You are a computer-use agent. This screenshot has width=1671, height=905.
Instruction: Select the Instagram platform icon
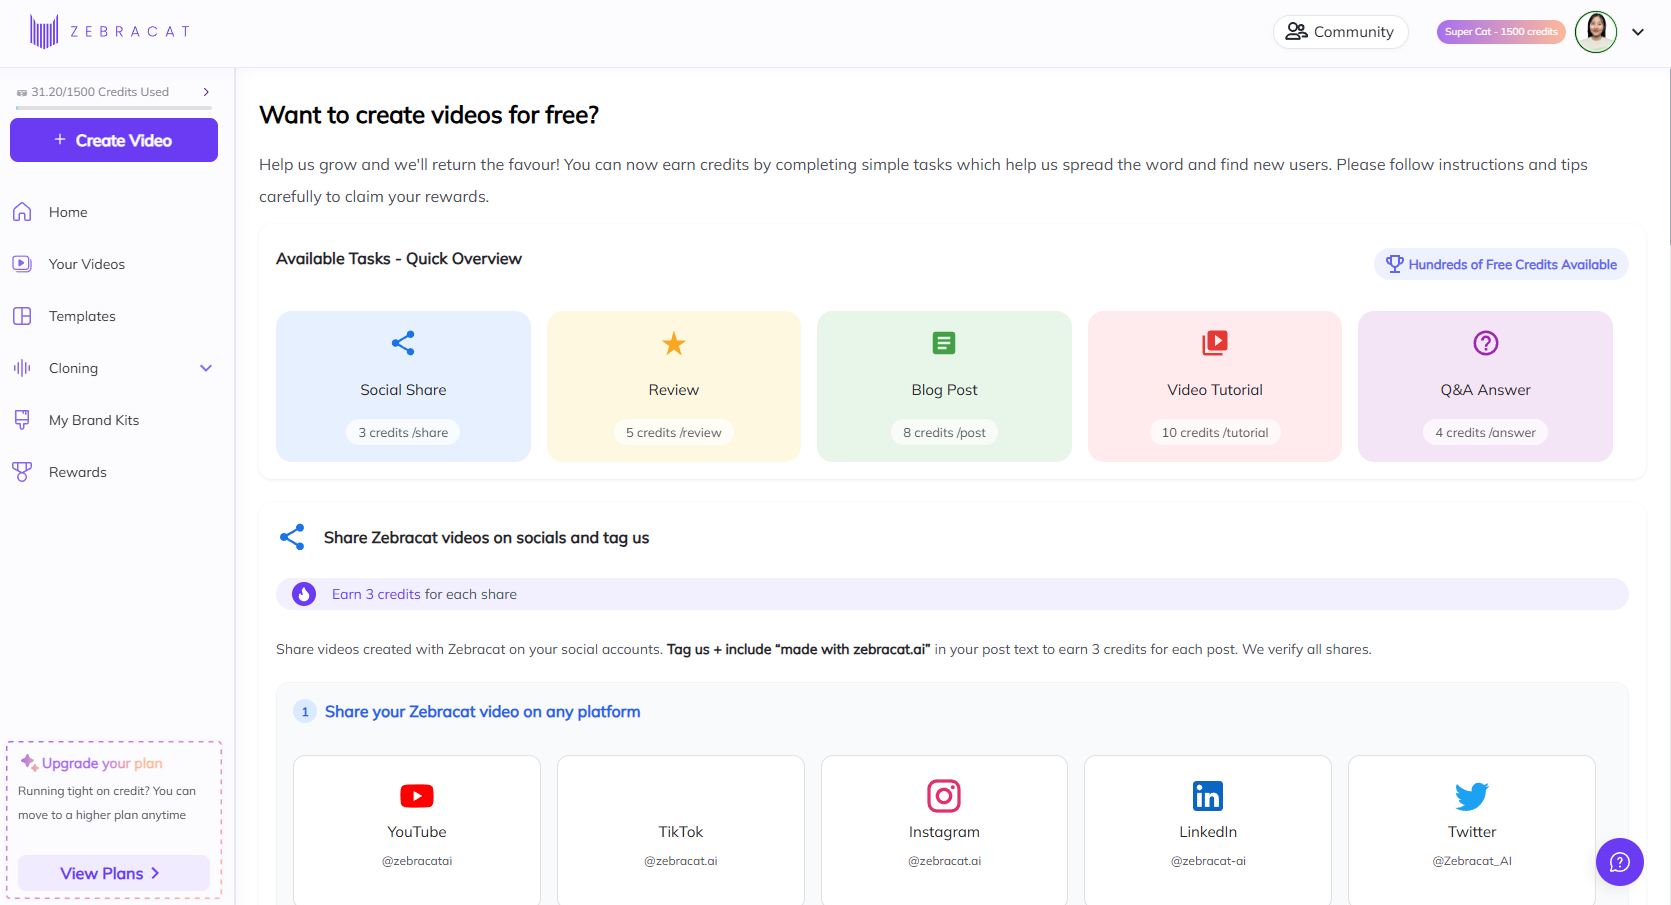pyautogui.click(x=944, y=796)
